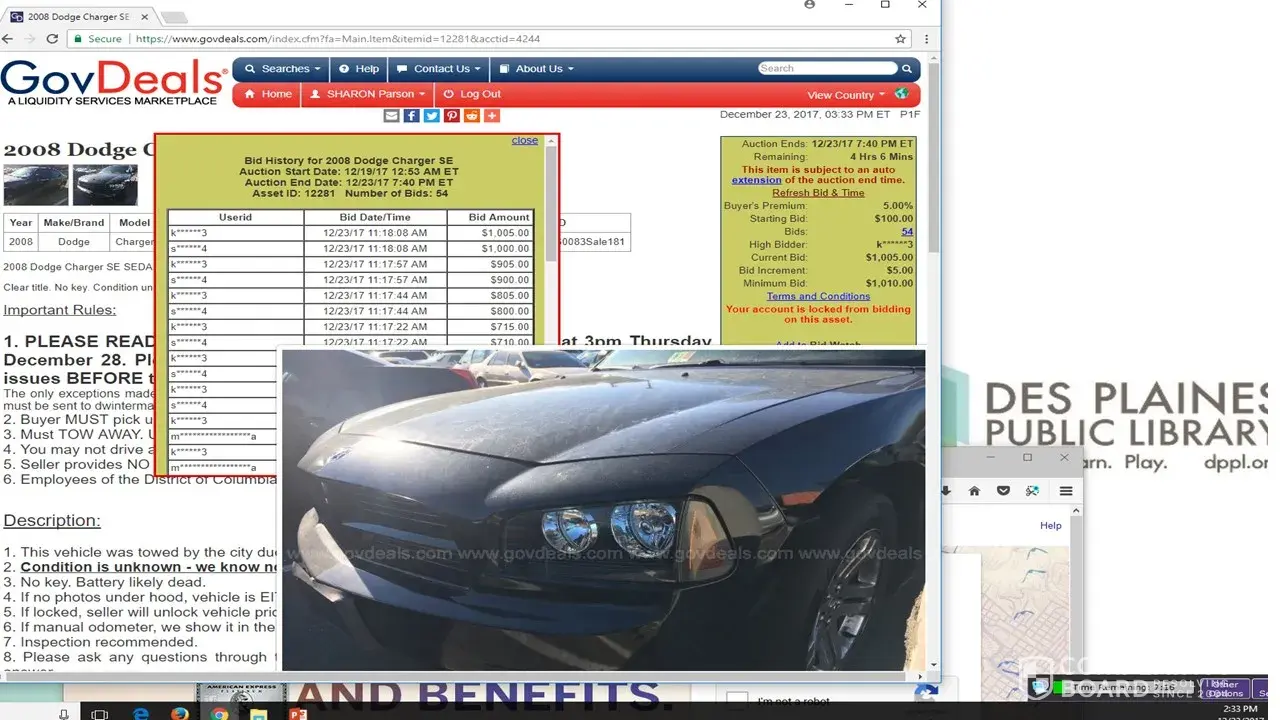The image size is (1280, 720).
Task: Open the orange plus more-sharing icon
Action: (x=492, y=116)
